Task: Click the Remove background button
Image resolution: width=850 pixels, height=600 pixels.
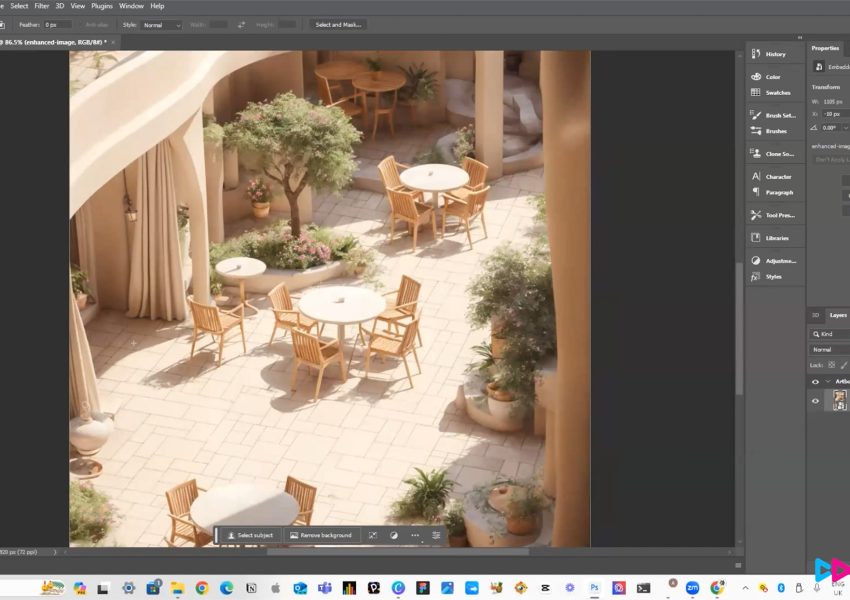Action: (x=320, y=535)
